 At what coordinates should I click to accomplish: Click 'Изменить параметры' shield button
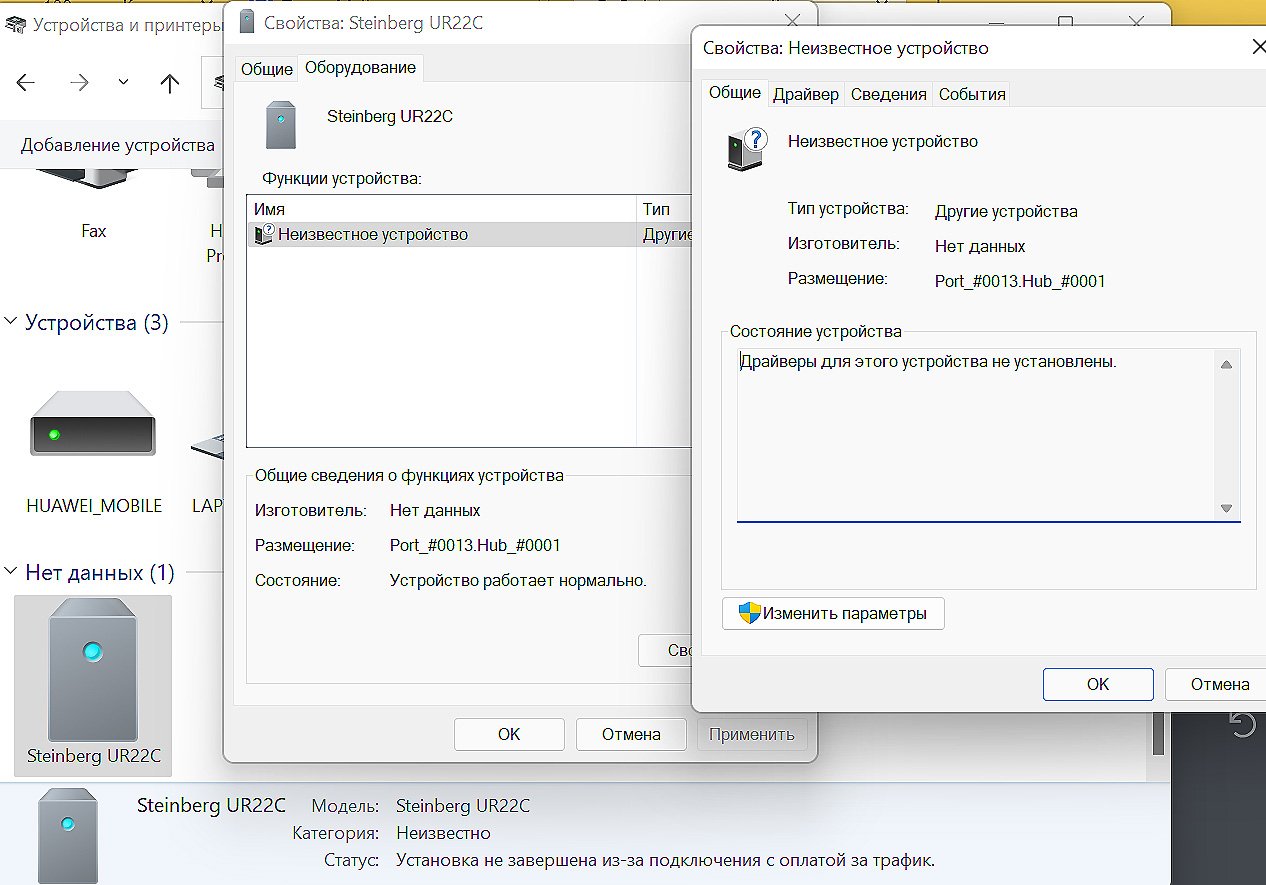click(833, 613)
